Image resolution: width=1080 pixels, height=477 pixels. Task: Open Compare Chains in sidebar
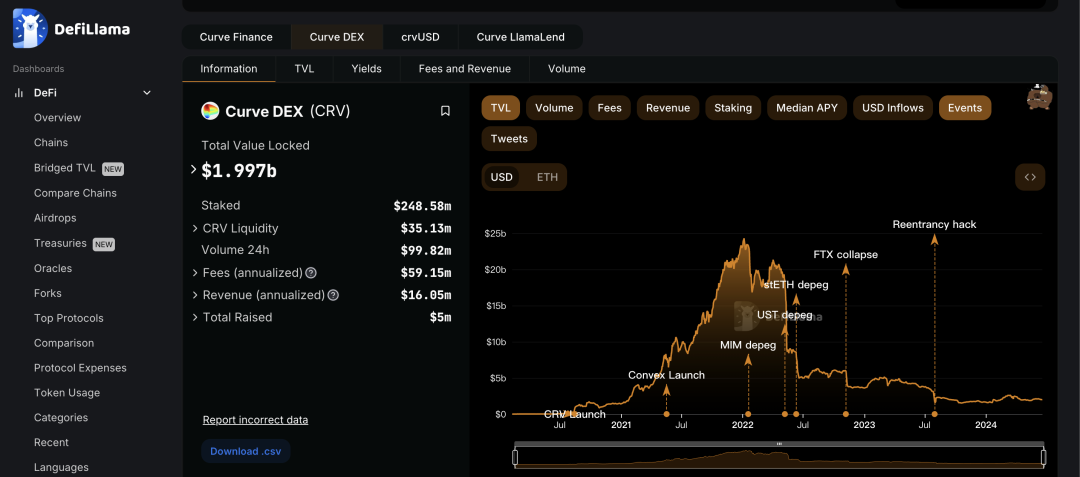coord(75,193)
